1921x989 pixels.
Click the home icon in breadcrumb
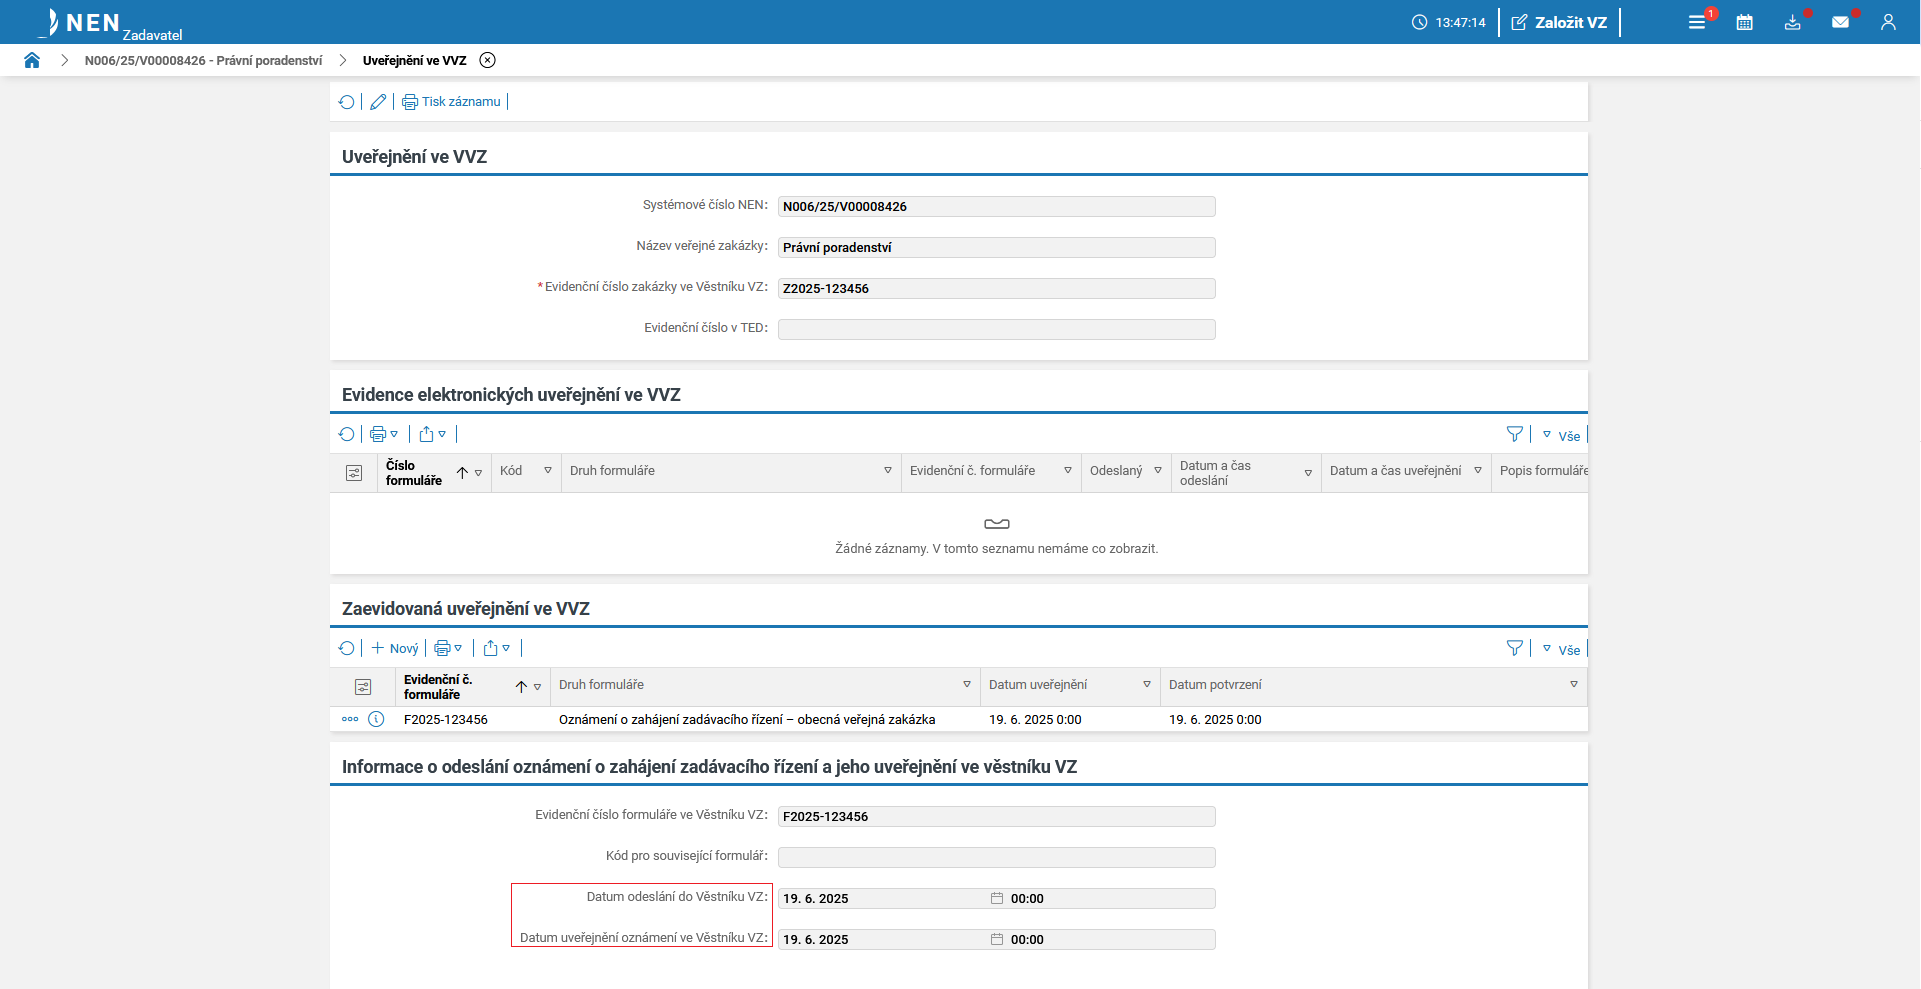[x=32, y=60]
